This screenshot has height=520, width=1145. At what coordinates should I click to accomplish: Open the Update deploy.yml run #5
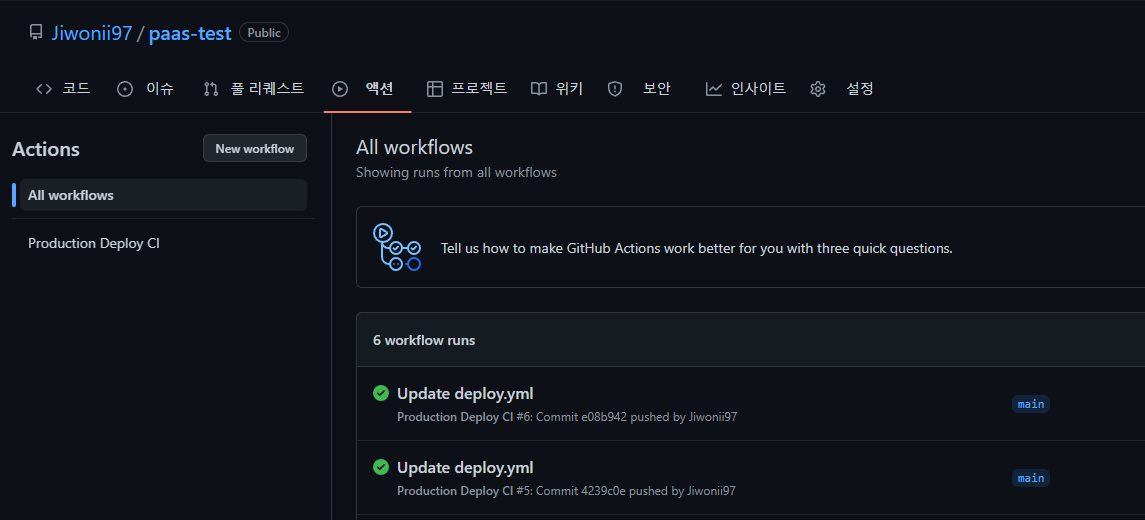click(465, 467)
